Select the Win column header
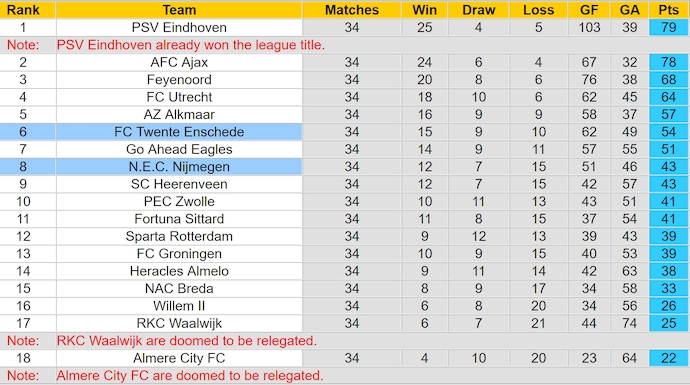 pyautogui.click(x=424, y=10)
